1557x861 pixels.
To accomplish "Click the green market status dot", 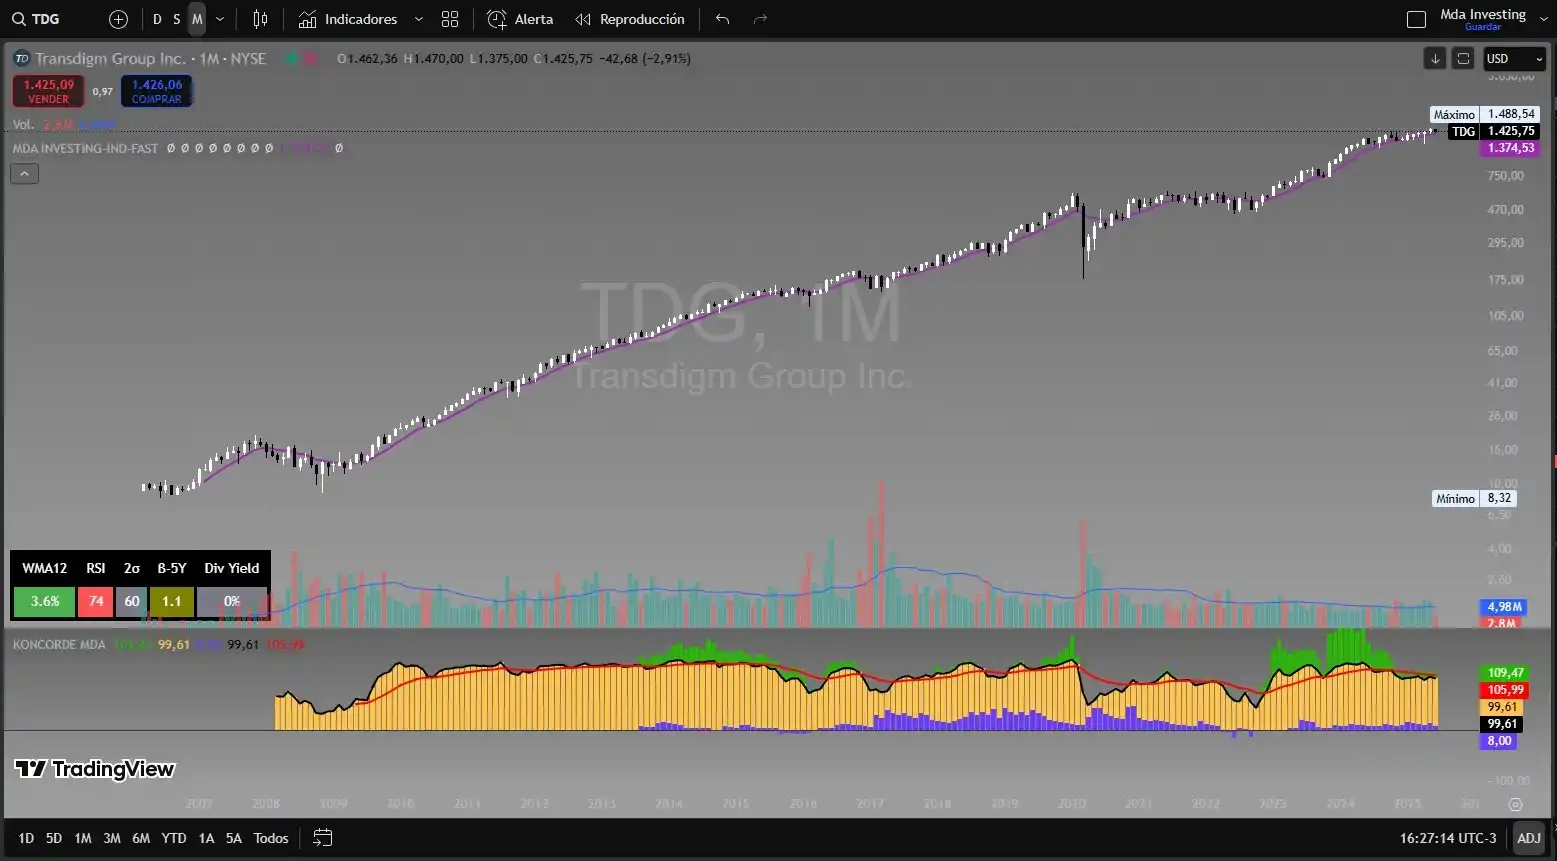I will 291,59.
